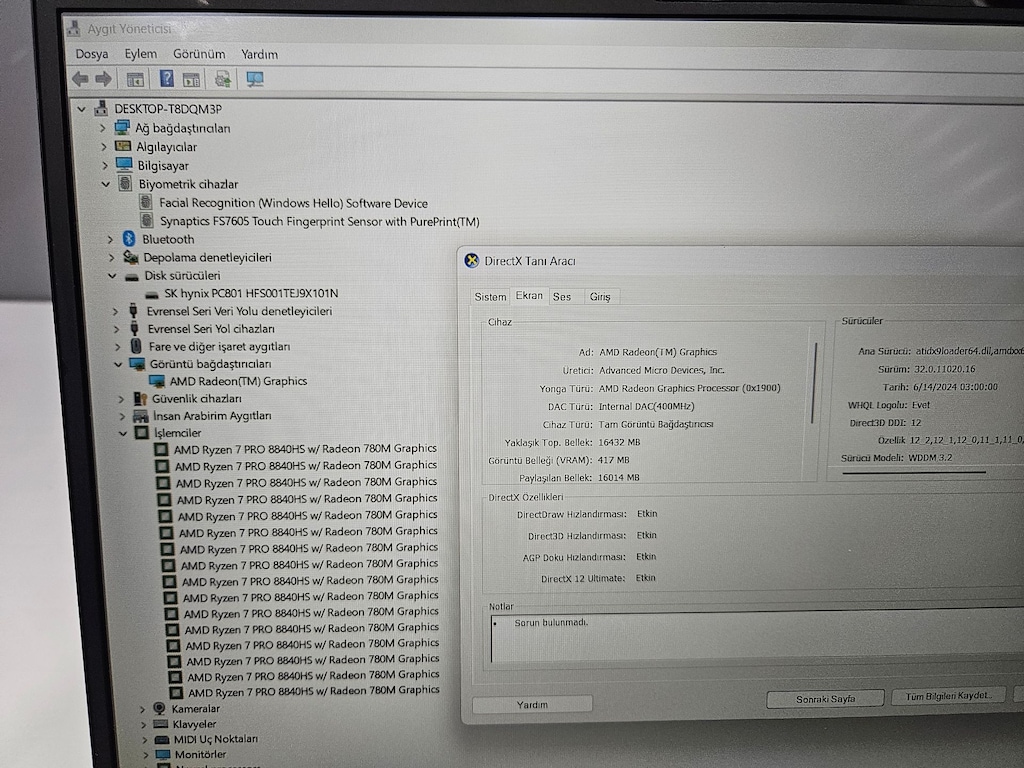The width and height of the screenshot is (1024, 768).
Task: Click the Fare ve diğer işaret aygıtları mouse icon
Action: coord(135,345)
